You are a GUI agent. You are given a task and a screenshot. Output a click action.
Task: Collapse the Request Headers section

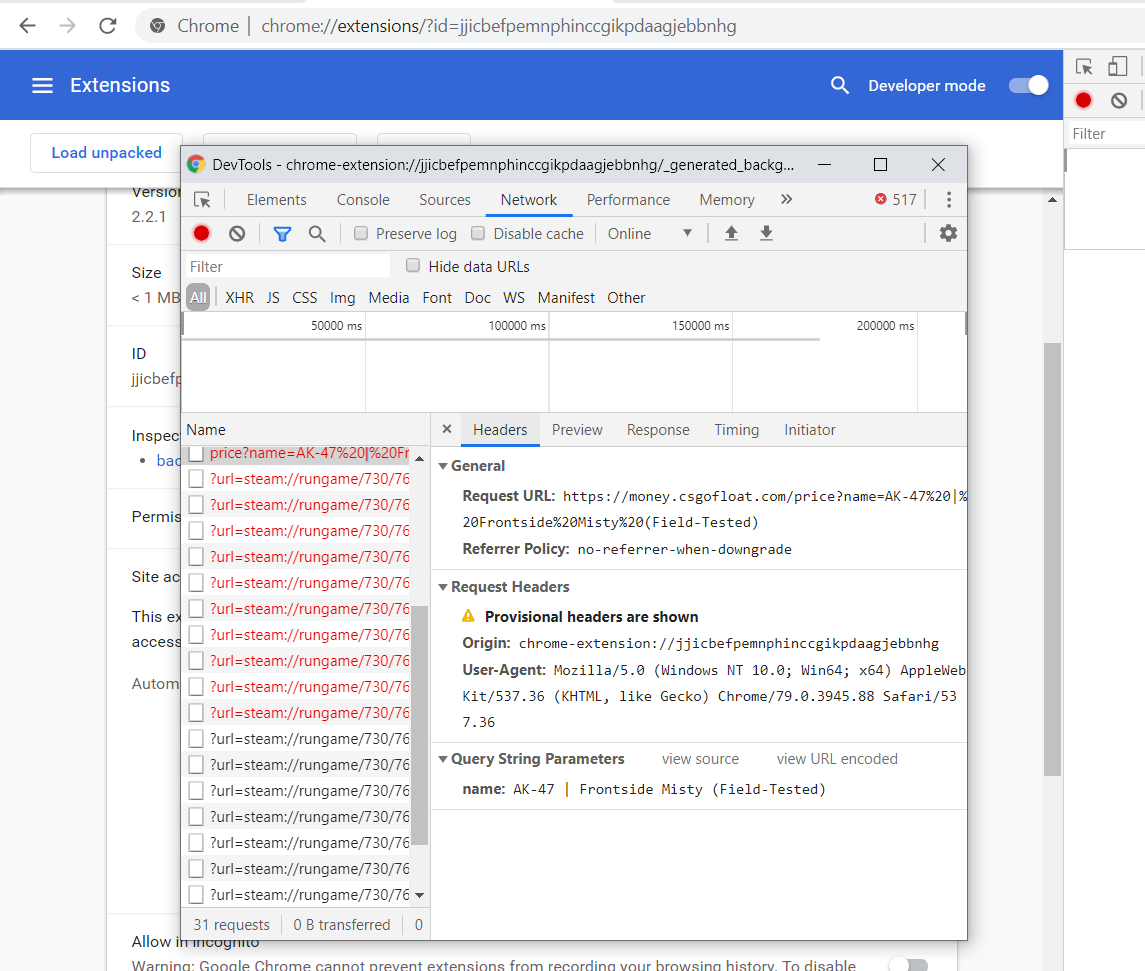442,586
